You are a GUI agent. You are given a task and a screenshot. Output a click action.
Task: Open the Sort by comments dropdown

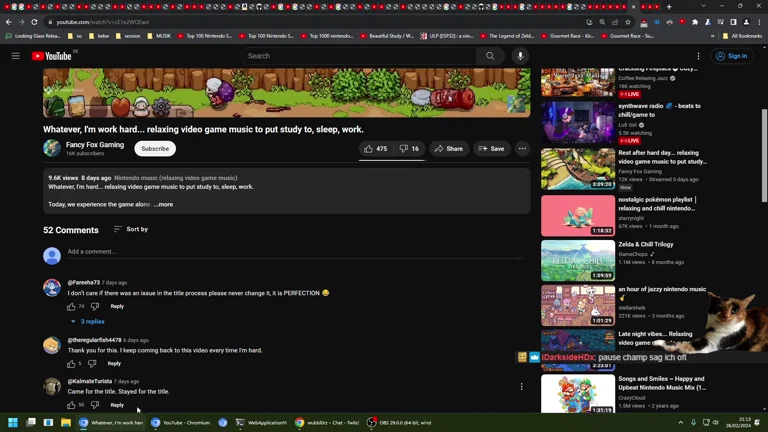pyautogui.click(x=130, y=229)
